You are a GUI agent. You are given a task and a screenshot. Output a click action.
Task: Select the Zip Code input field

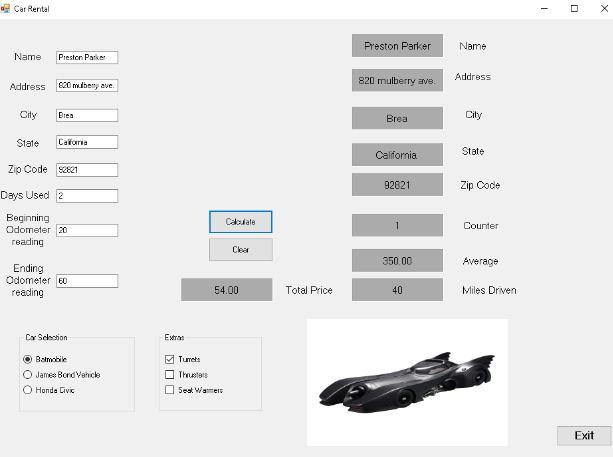coord(87,170)
